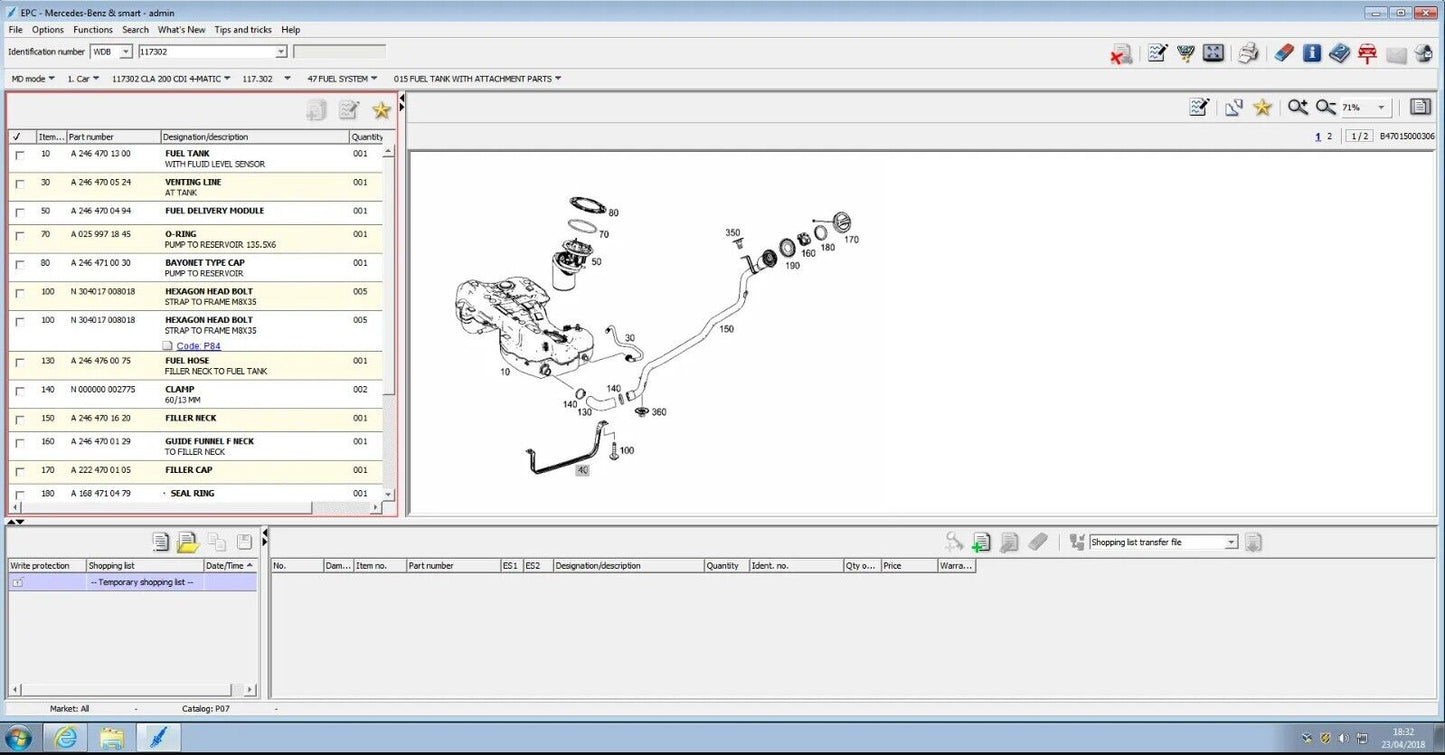
Task: Open the blue information icon
Action: coord(1312,53)
